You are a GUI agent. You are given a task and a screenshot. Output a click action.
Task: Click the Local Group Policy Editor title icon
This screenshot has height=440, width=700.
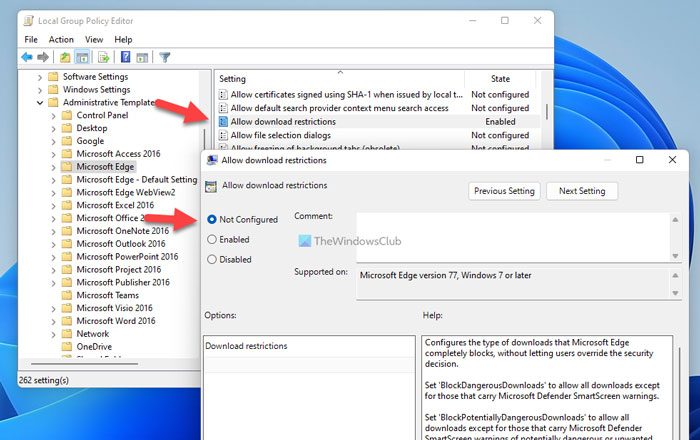pos(29,21)
